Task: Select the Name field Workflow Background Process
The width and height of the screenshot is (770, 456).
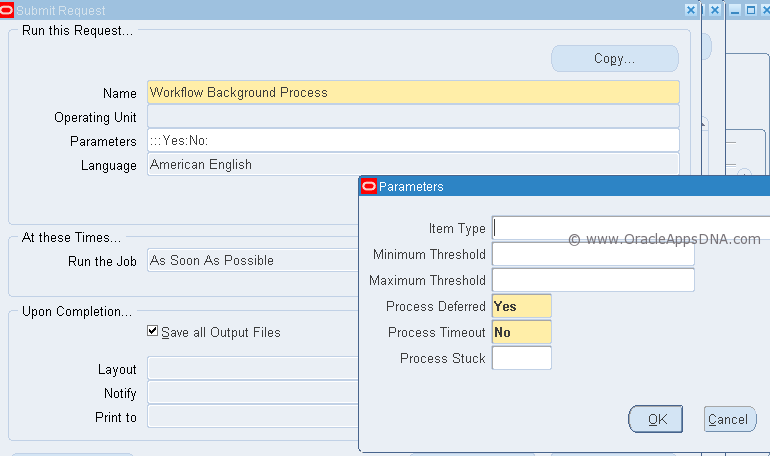Action: click(x=413, y=92)
